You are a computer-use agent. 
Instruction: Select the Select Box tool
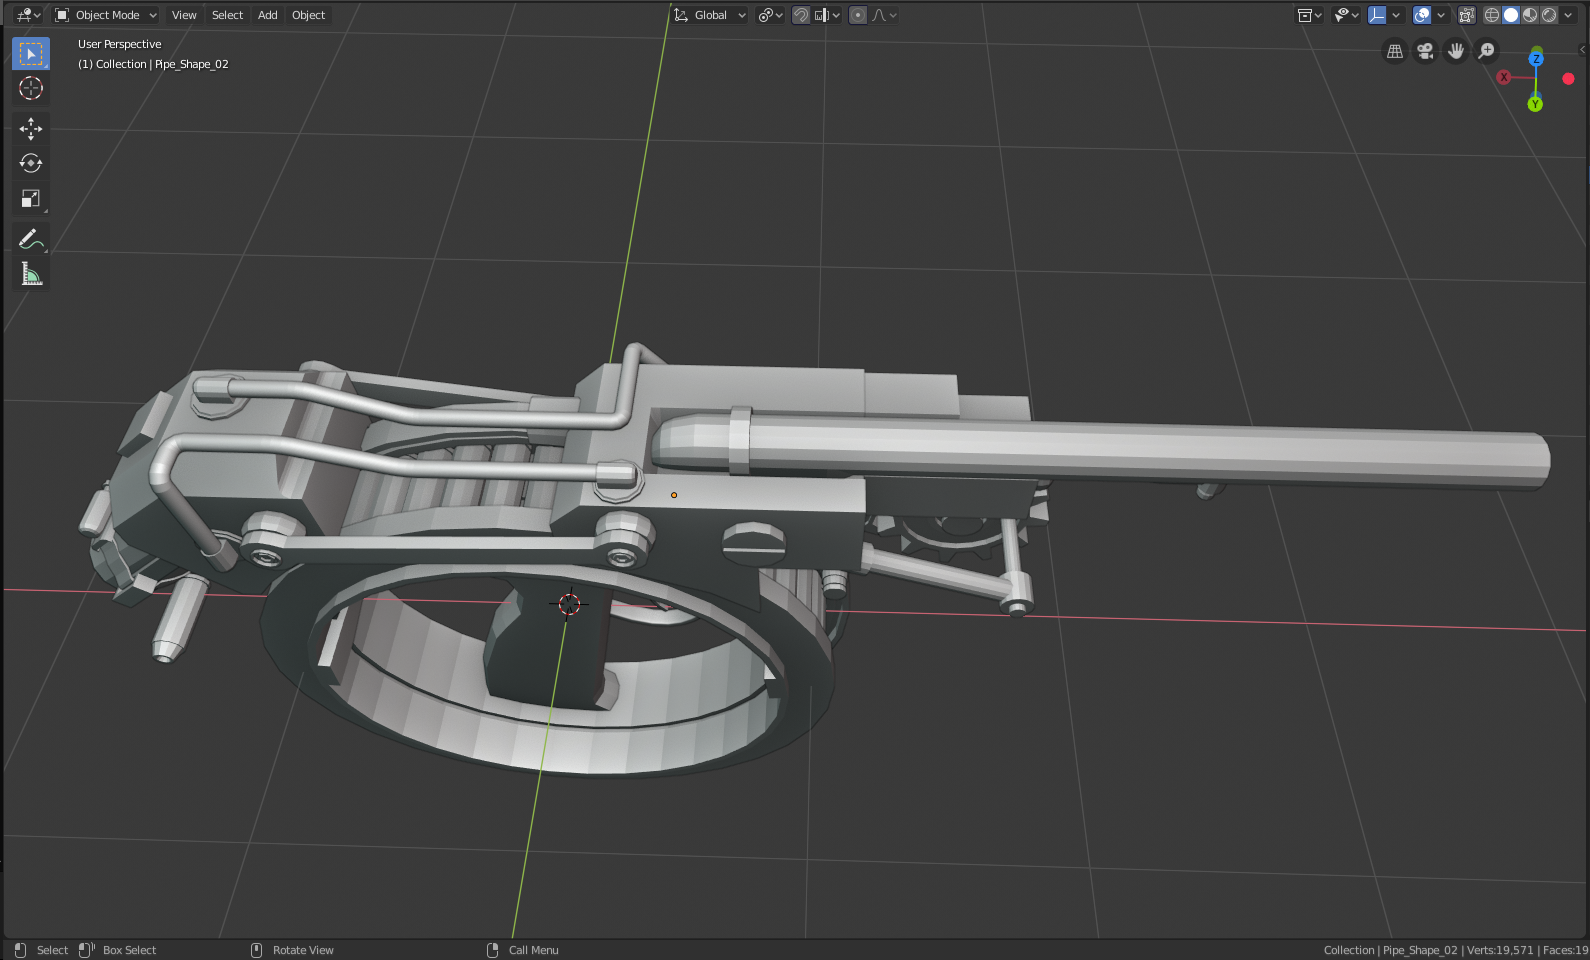point(31,54)
